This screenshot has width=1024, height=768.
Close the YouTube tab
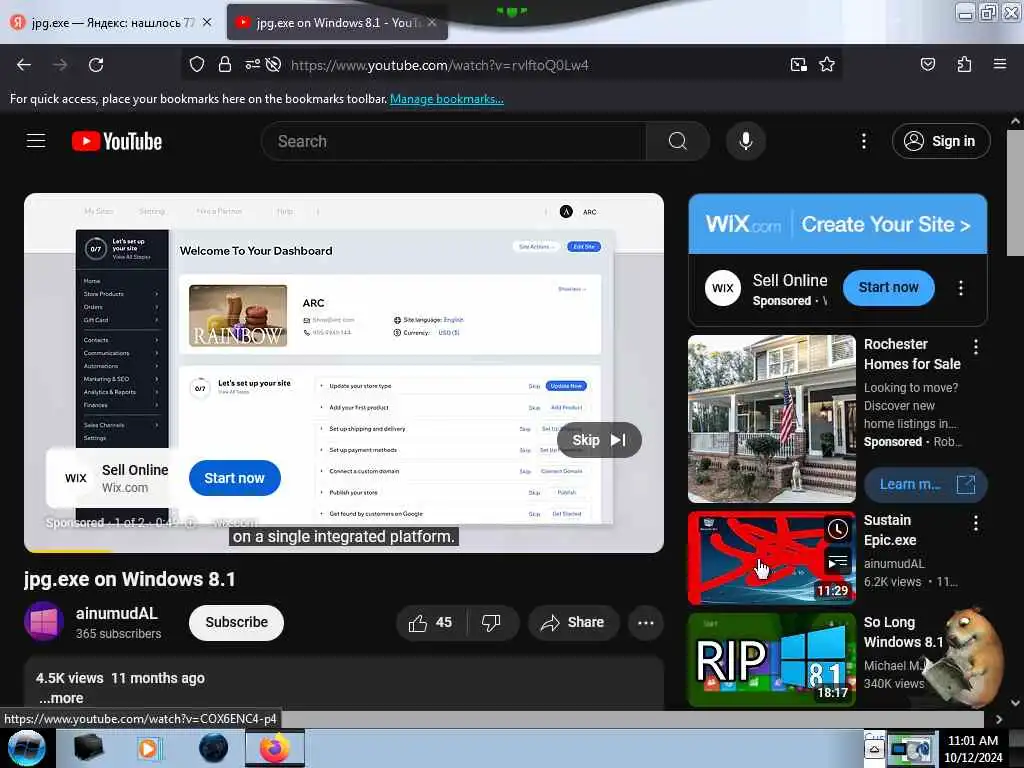(432, 22)
